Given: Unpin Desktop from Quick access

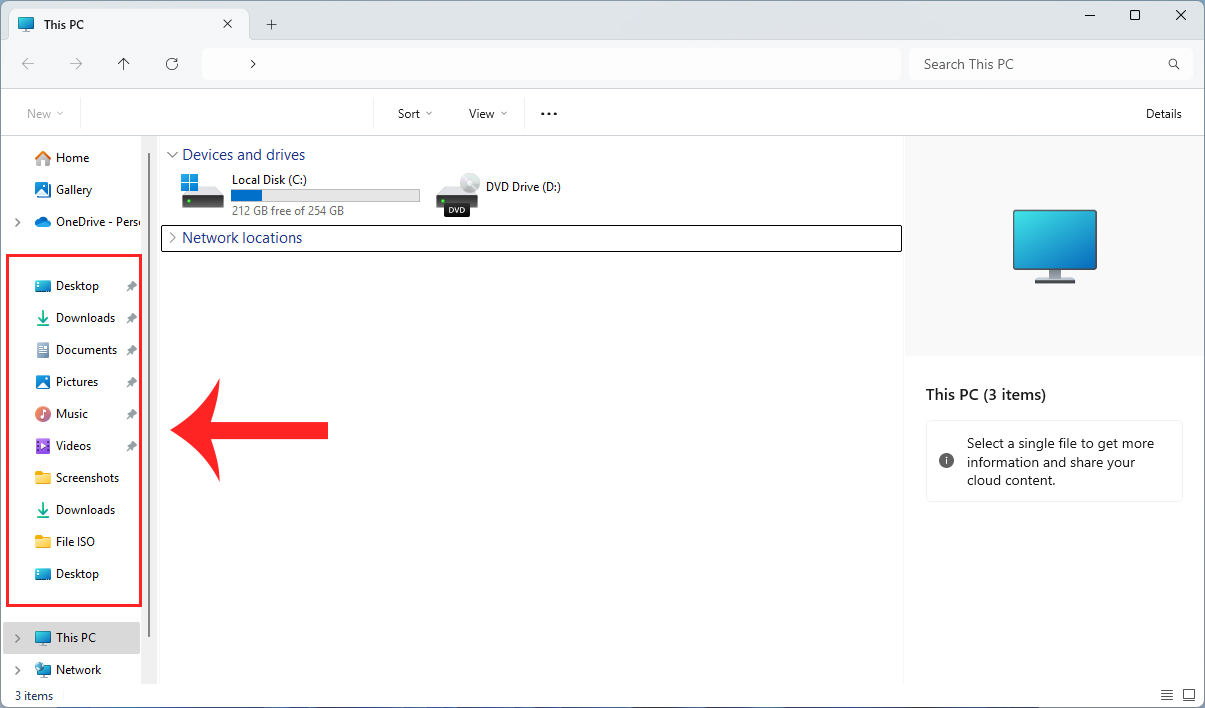Looking at the screenshot, I should click(130, 285).
